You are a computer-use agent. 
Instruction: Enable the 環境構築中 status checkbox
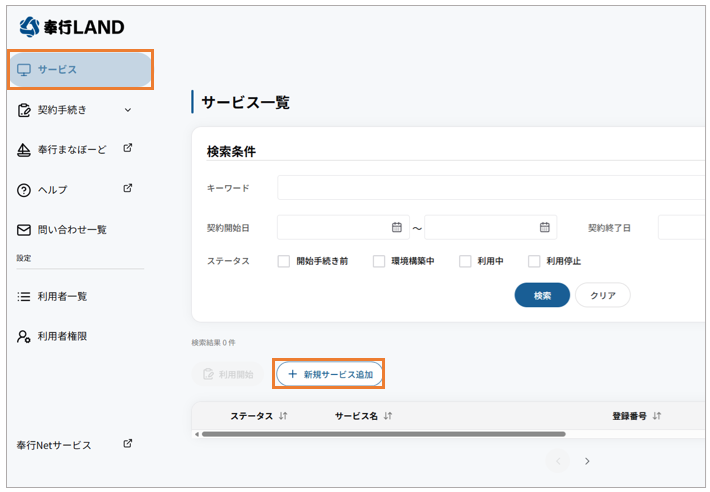click(x=379, y=261)
